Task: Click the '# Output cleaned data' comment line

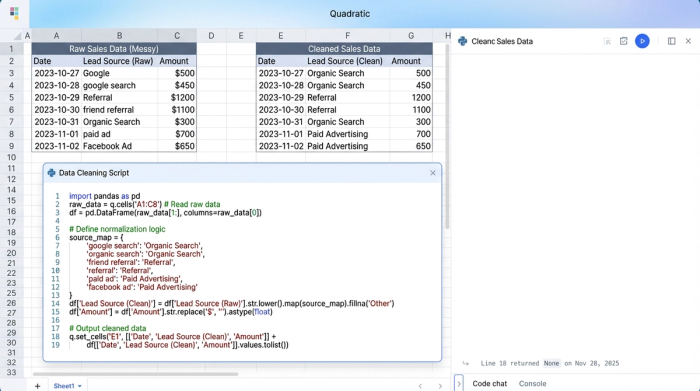Action: coord(108,328)
